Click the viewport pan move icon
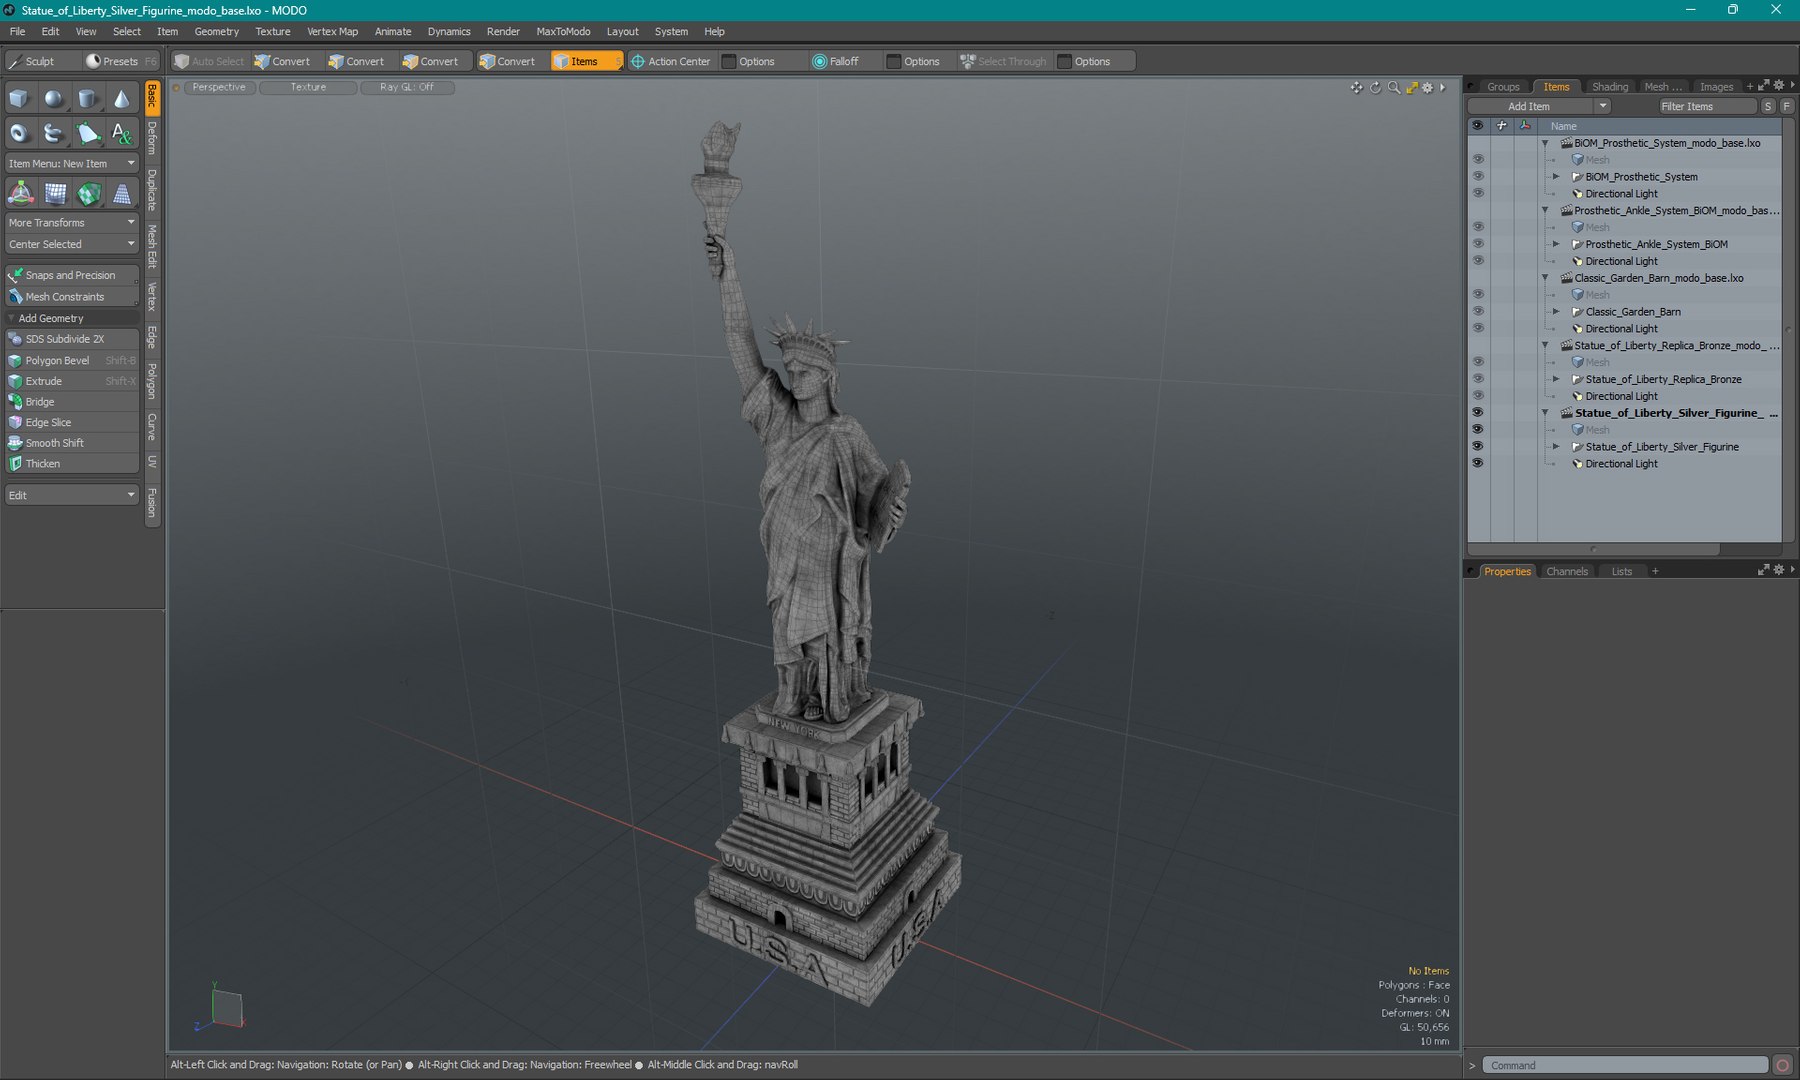 coord(1356,88)
